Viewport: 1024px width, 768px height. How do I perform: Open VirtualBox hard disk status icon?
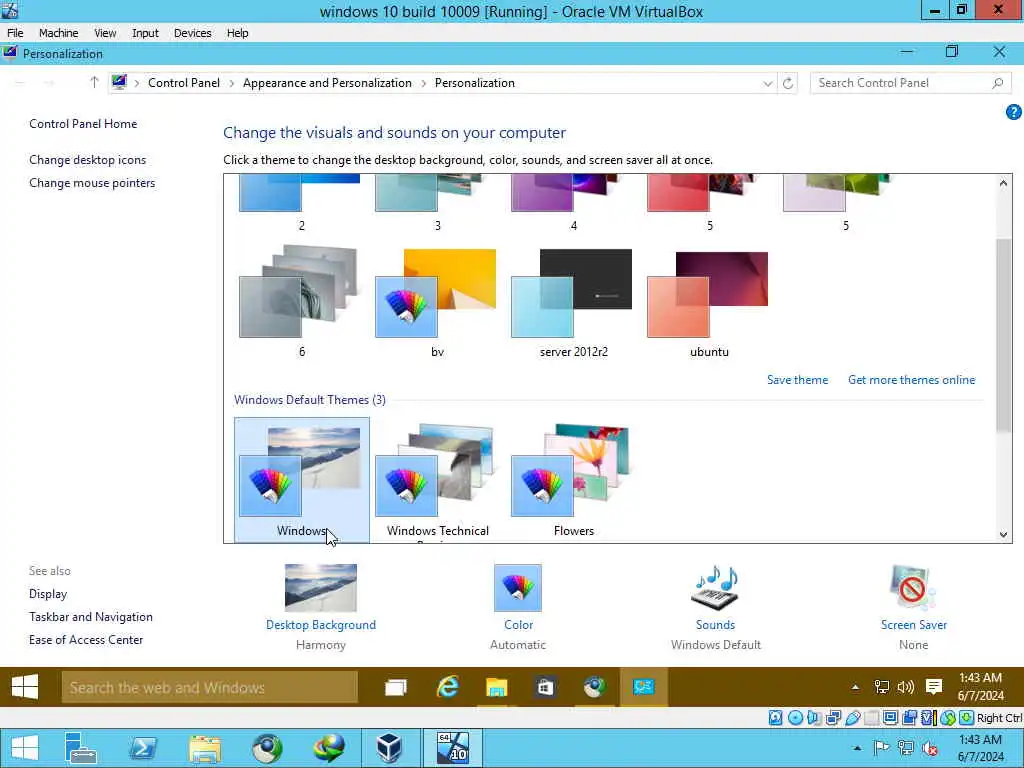[x=775, y=718]
